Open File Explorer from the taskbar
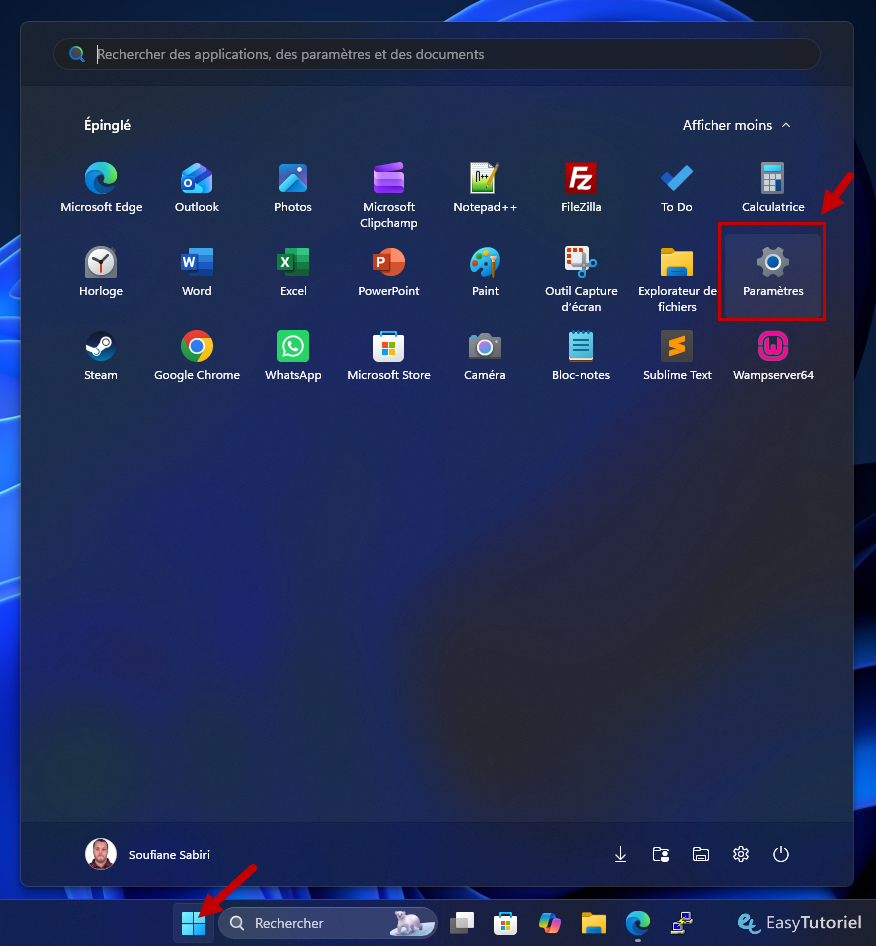This screenshot has width=876, height=946. point(594,923)
